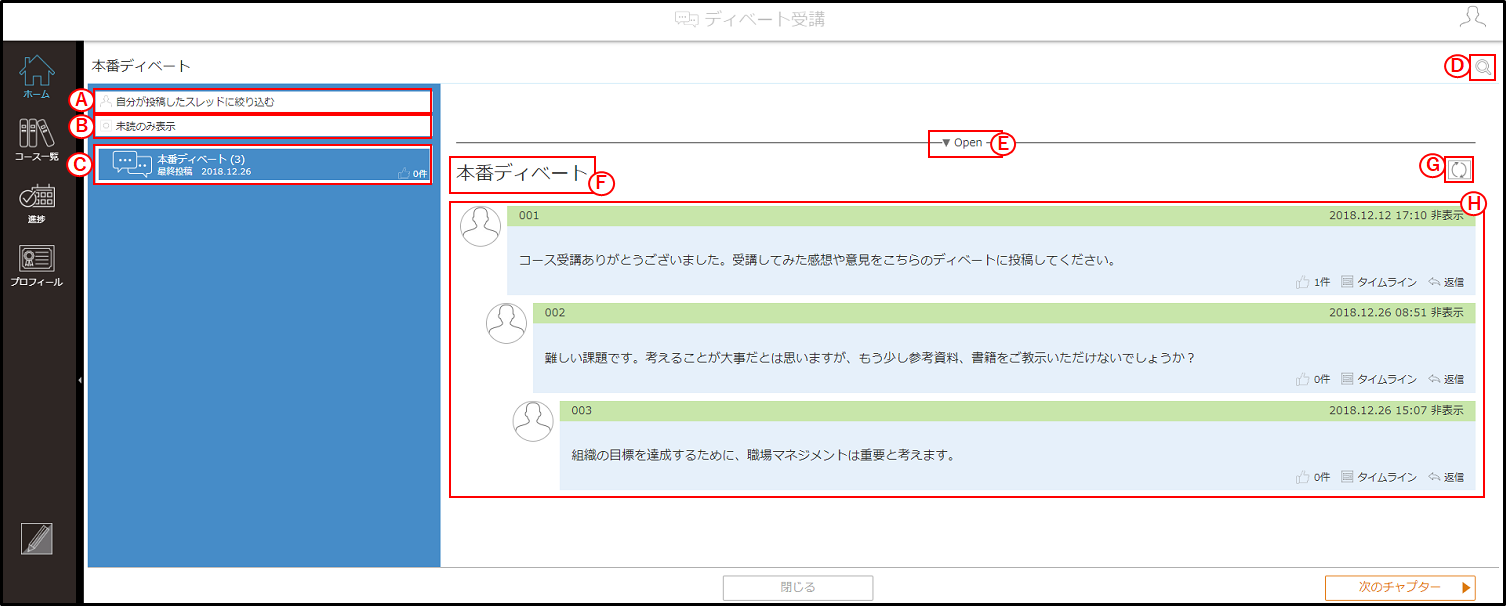Hide post 002 via 非表示
This screenshot has width=1506, height=606.
1447,313
